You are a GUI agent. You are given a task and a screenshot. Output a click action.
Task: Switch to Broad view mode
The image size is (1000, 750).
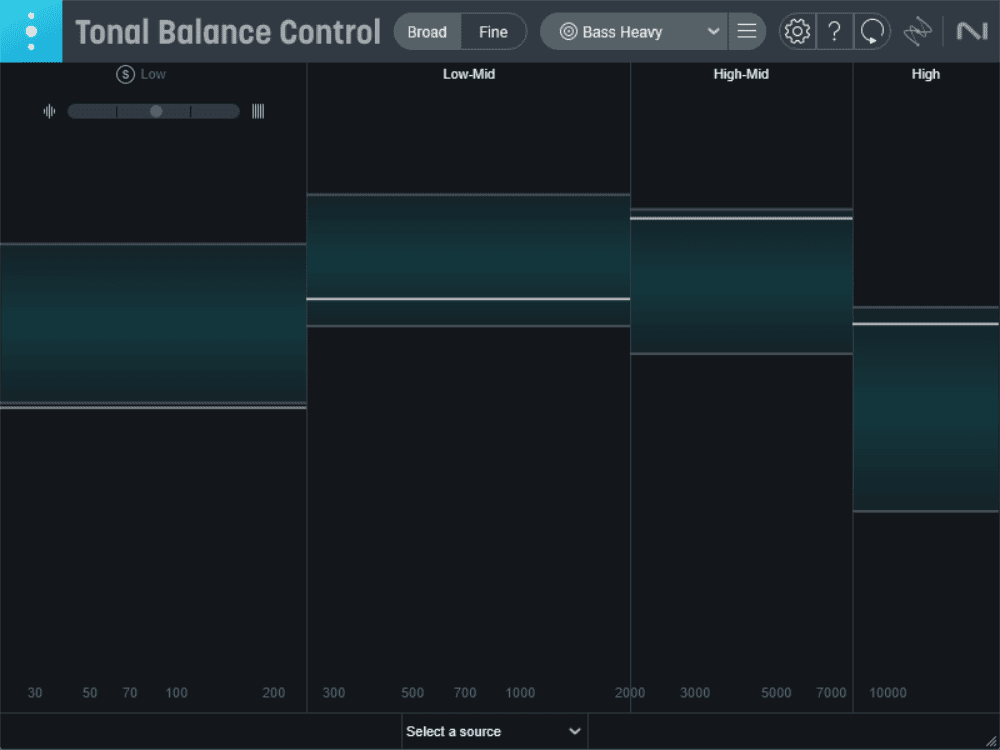(x=427, y=32)
